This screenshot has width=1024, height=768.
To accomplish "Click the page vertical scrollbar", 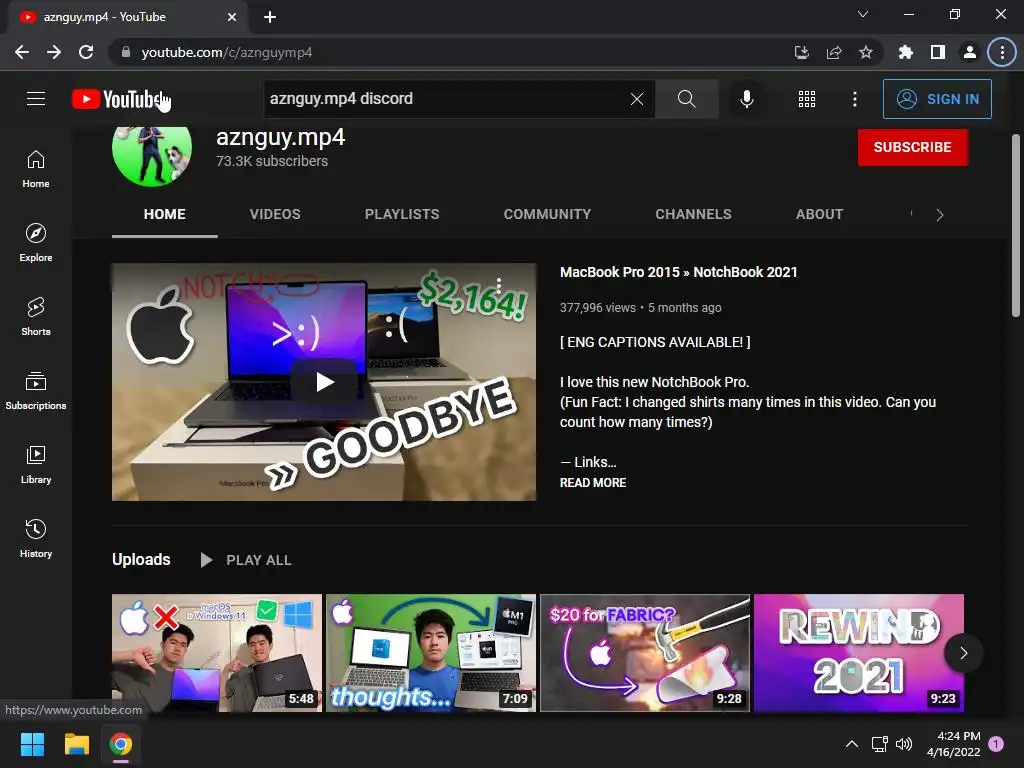I will tap(1016, 225).
